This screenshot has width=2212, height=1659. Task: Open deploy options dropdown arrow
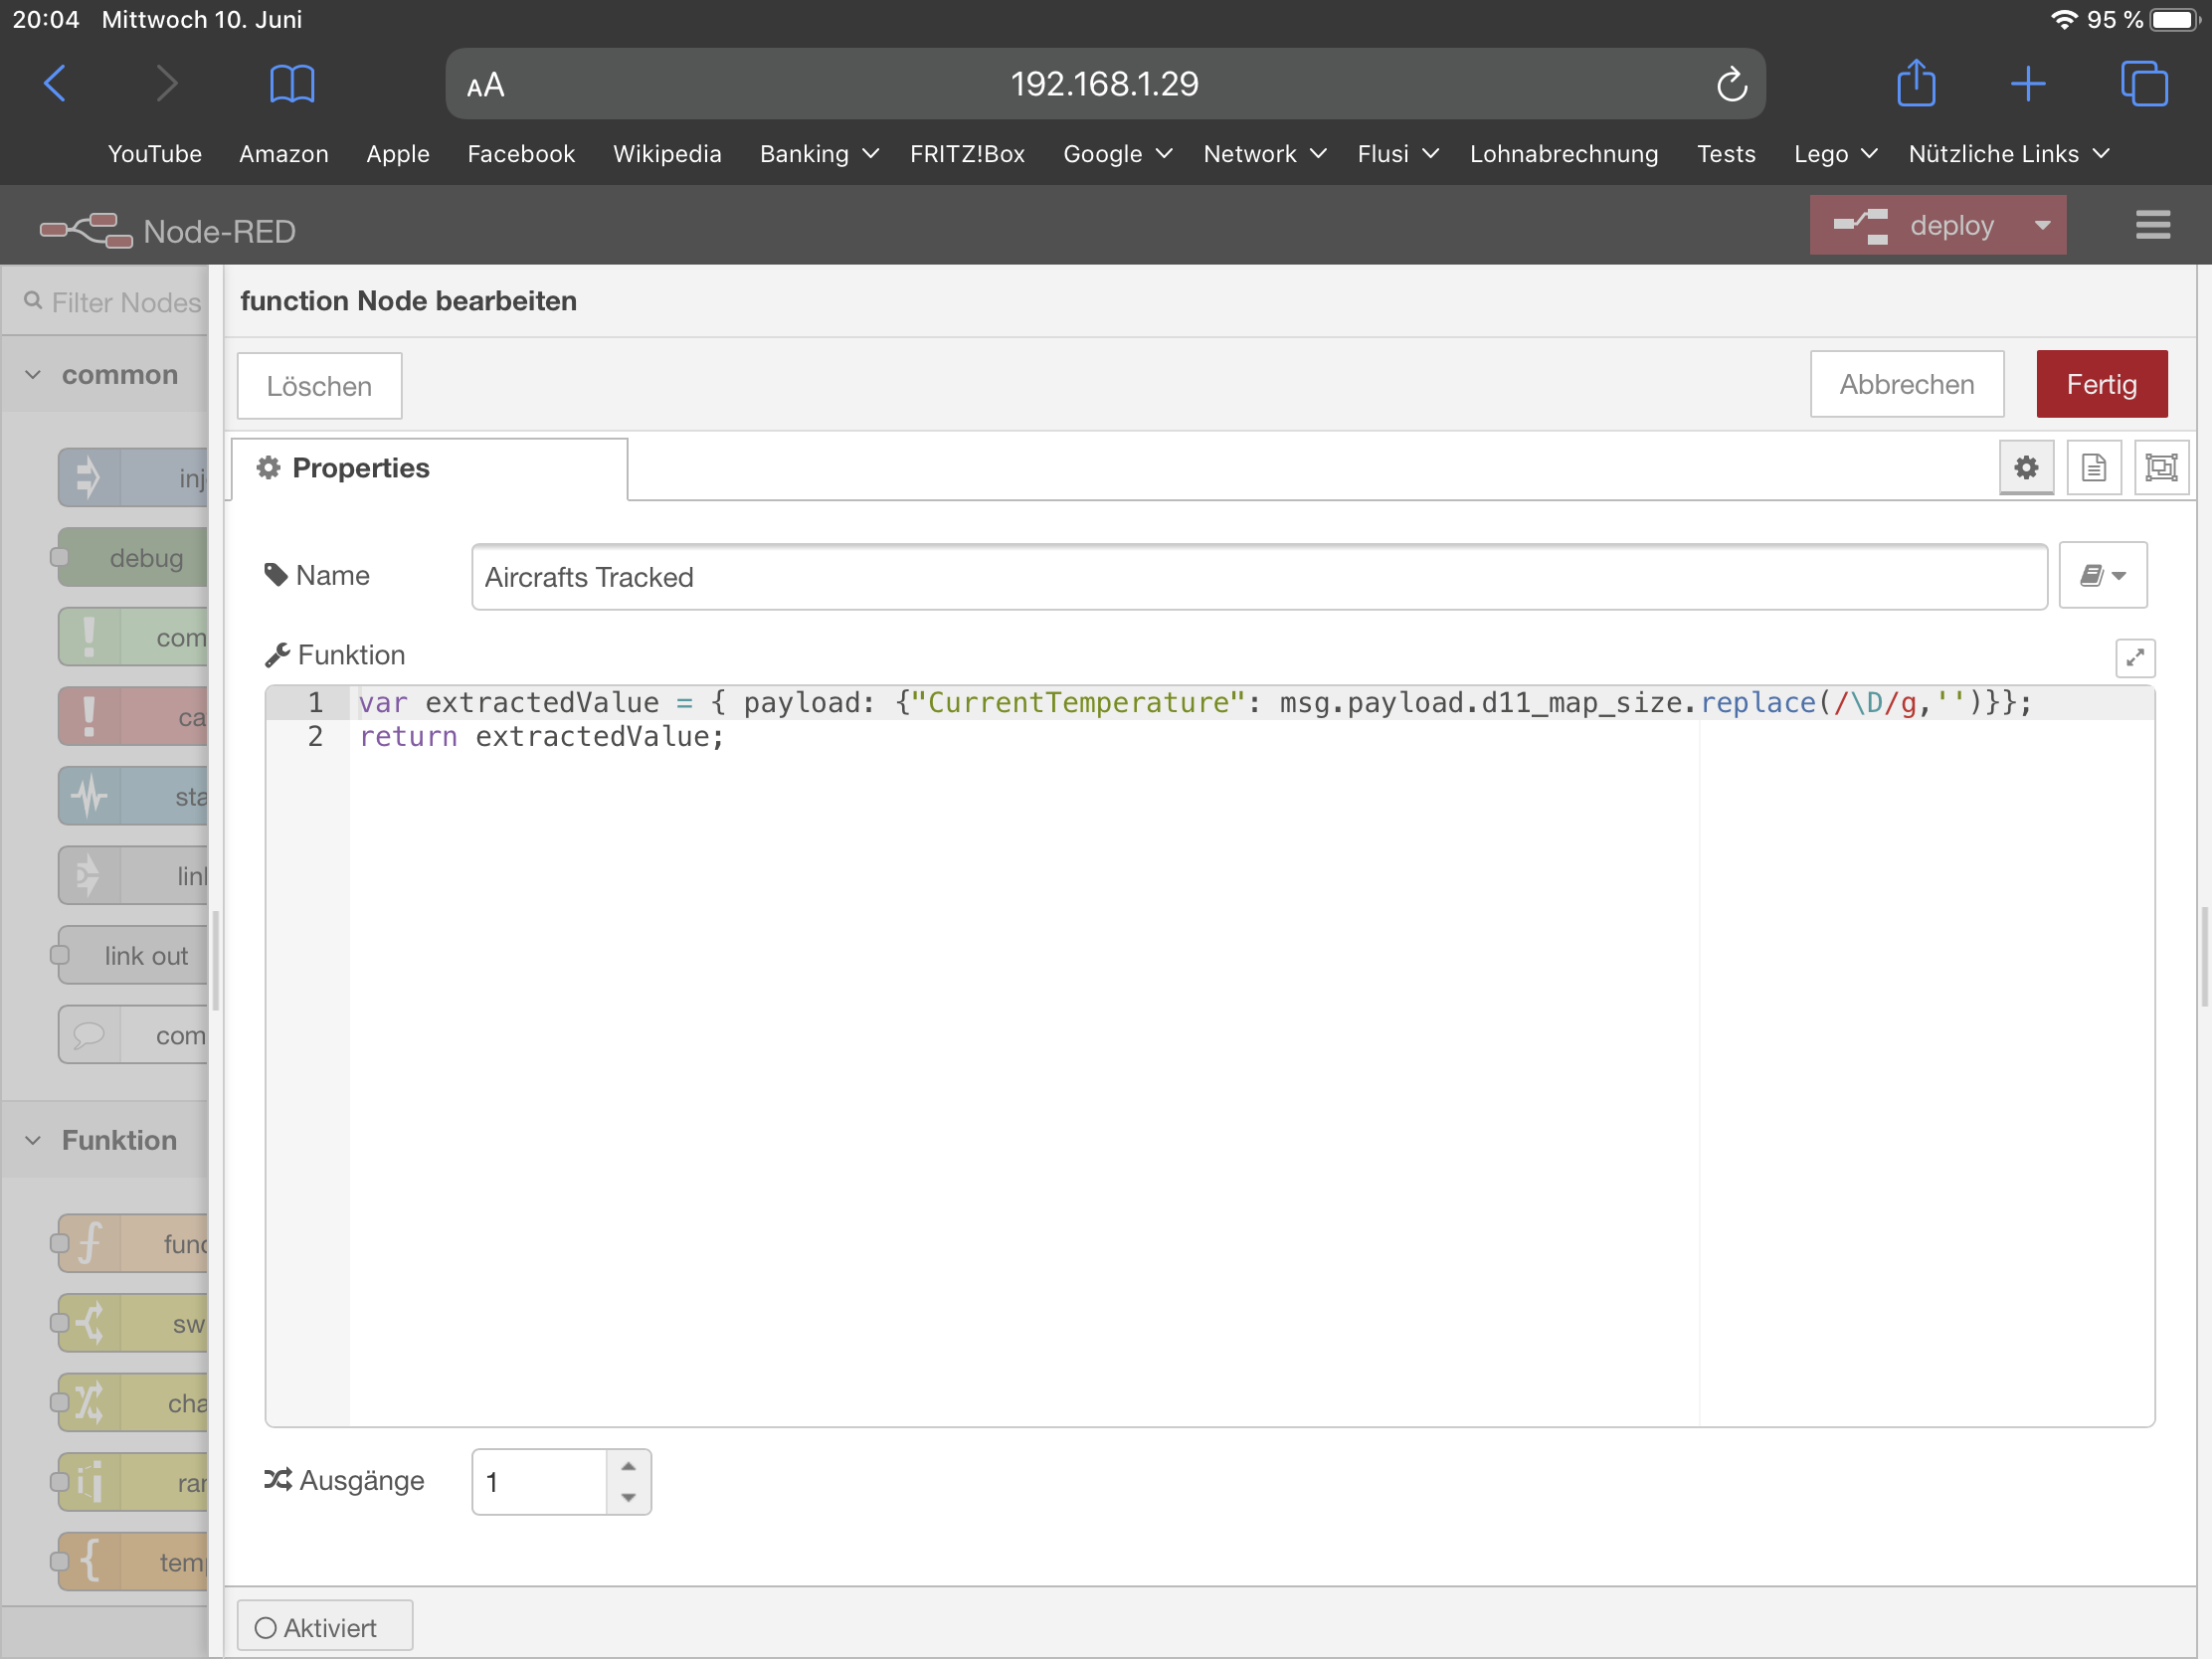[2042, 226]
